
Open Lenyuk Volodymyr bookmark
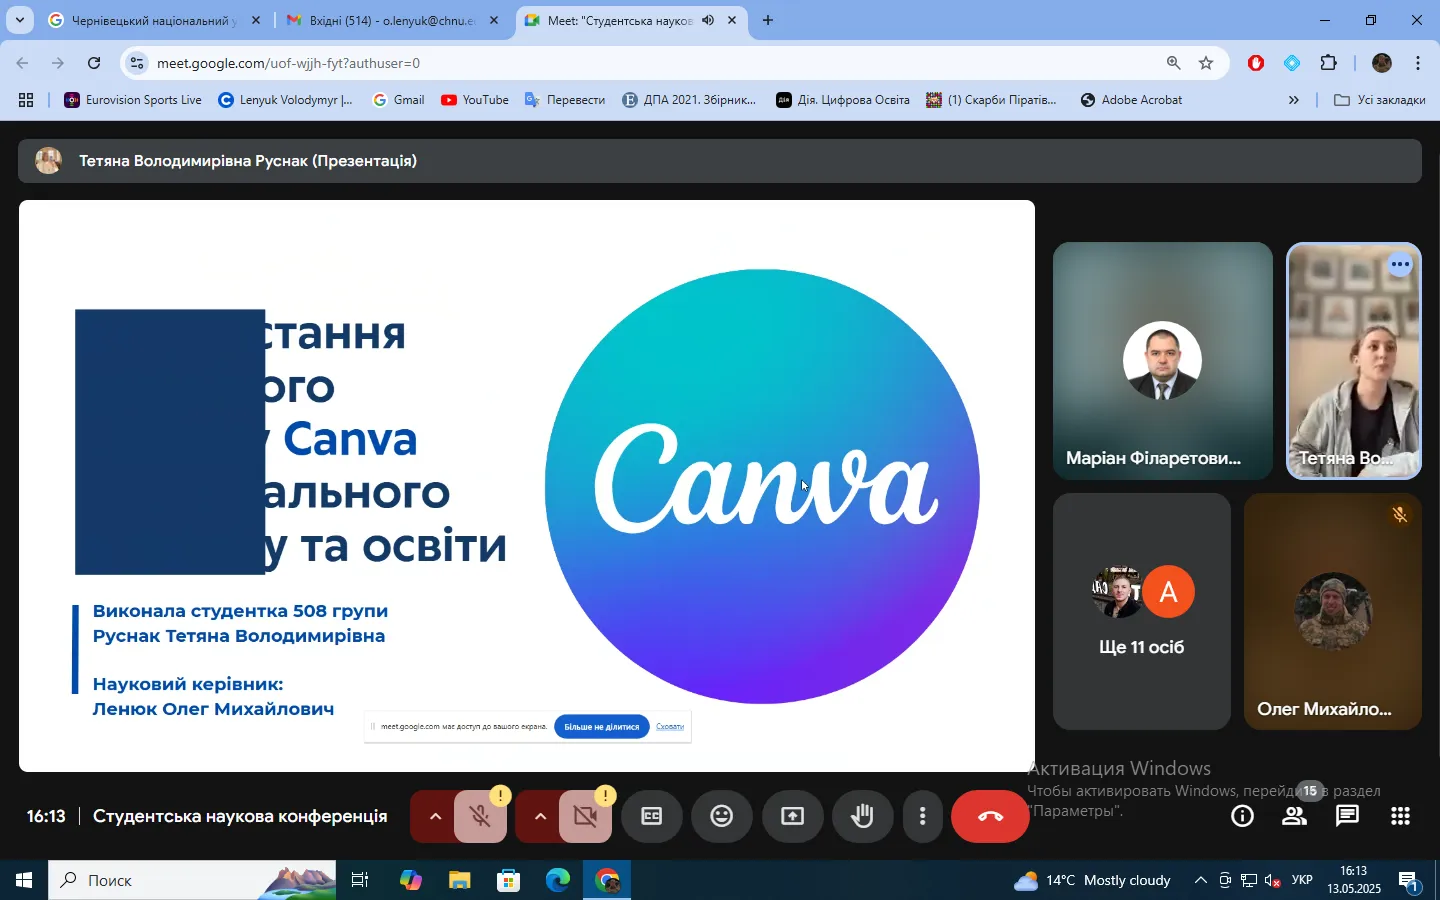click(x=285, y=100)
